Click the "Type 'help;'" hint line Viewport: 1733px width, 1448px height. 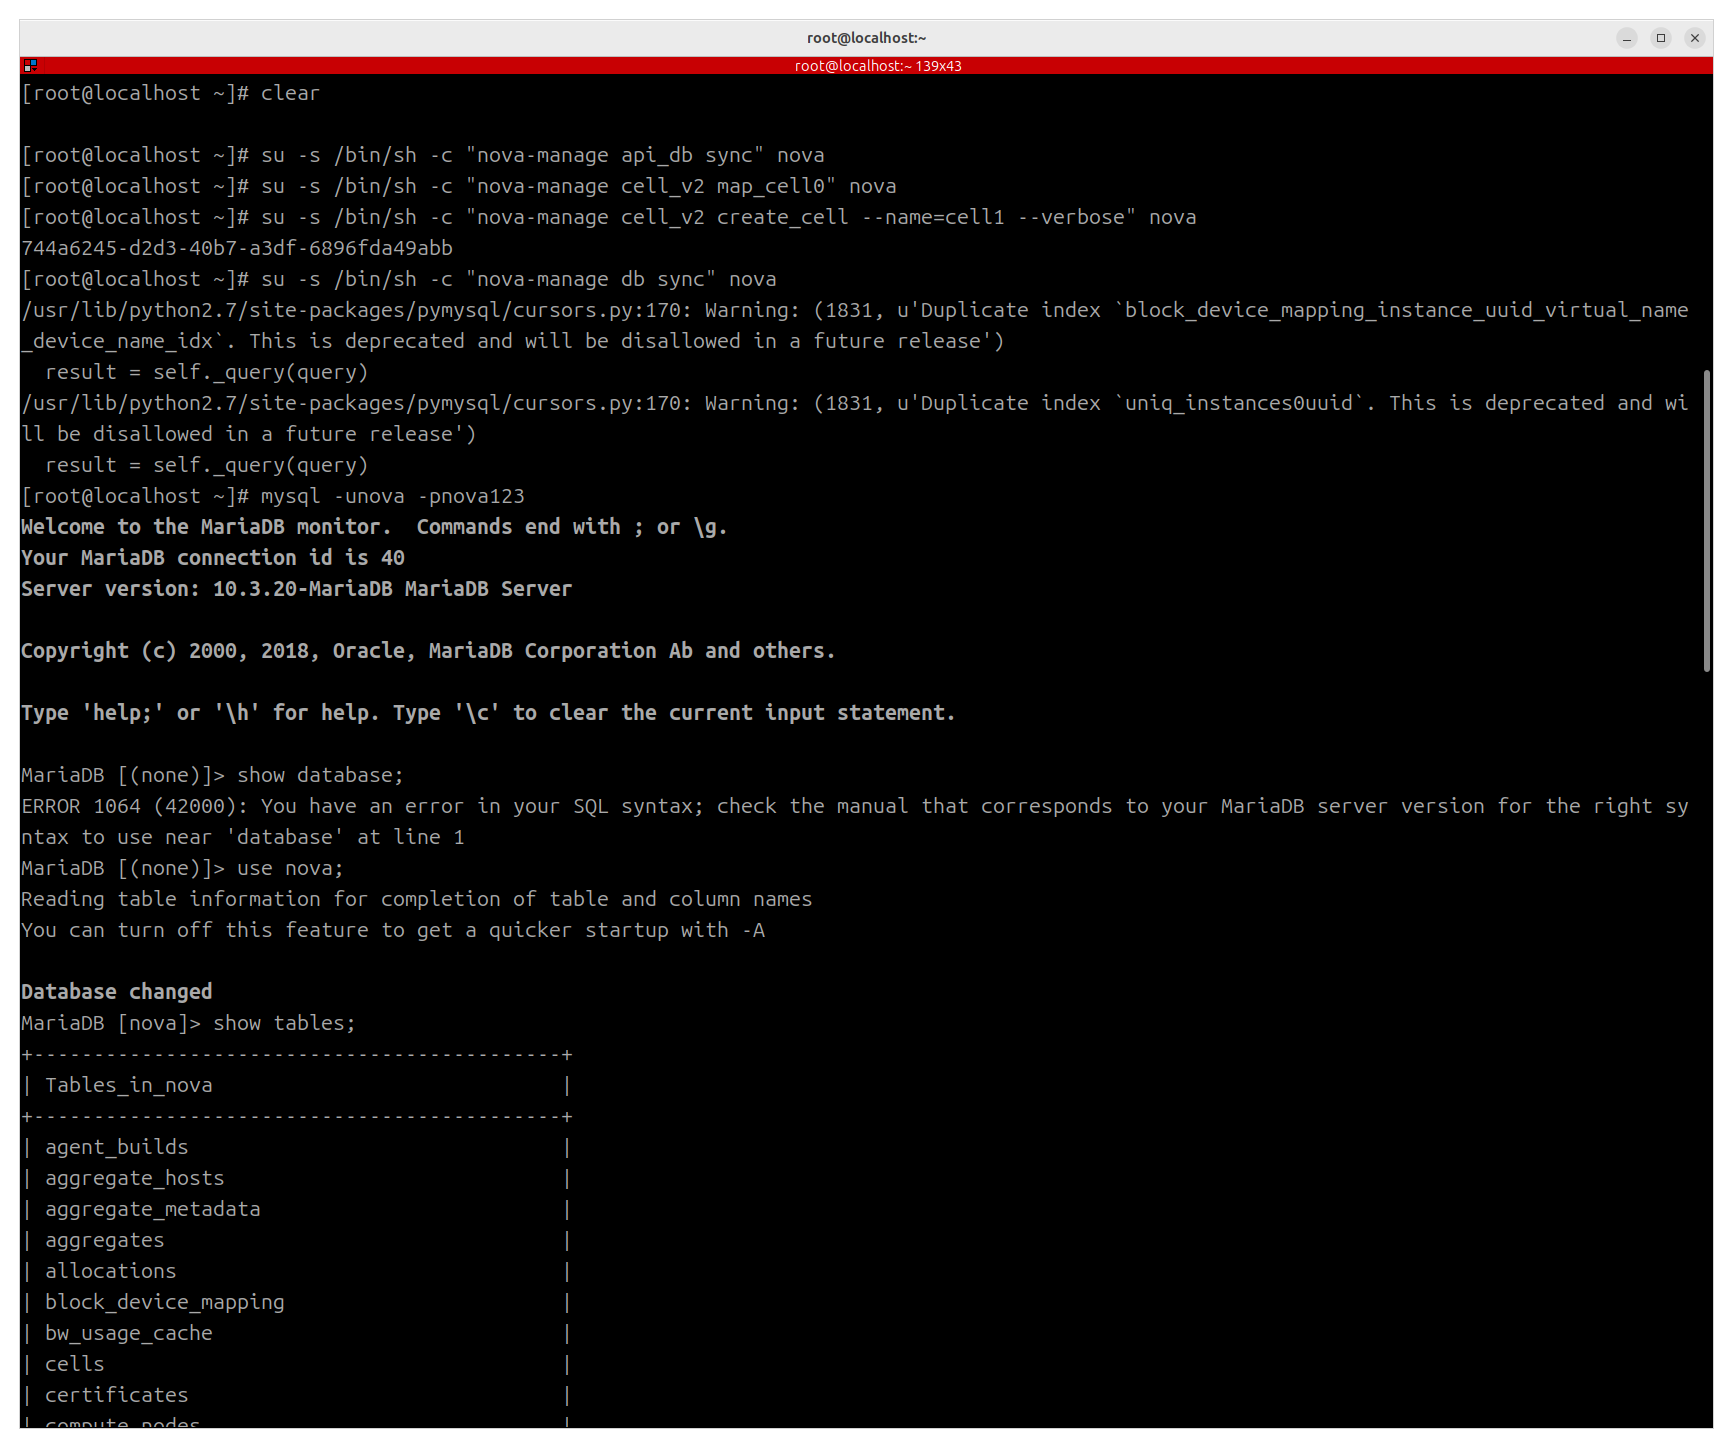(x=488, y=713)
